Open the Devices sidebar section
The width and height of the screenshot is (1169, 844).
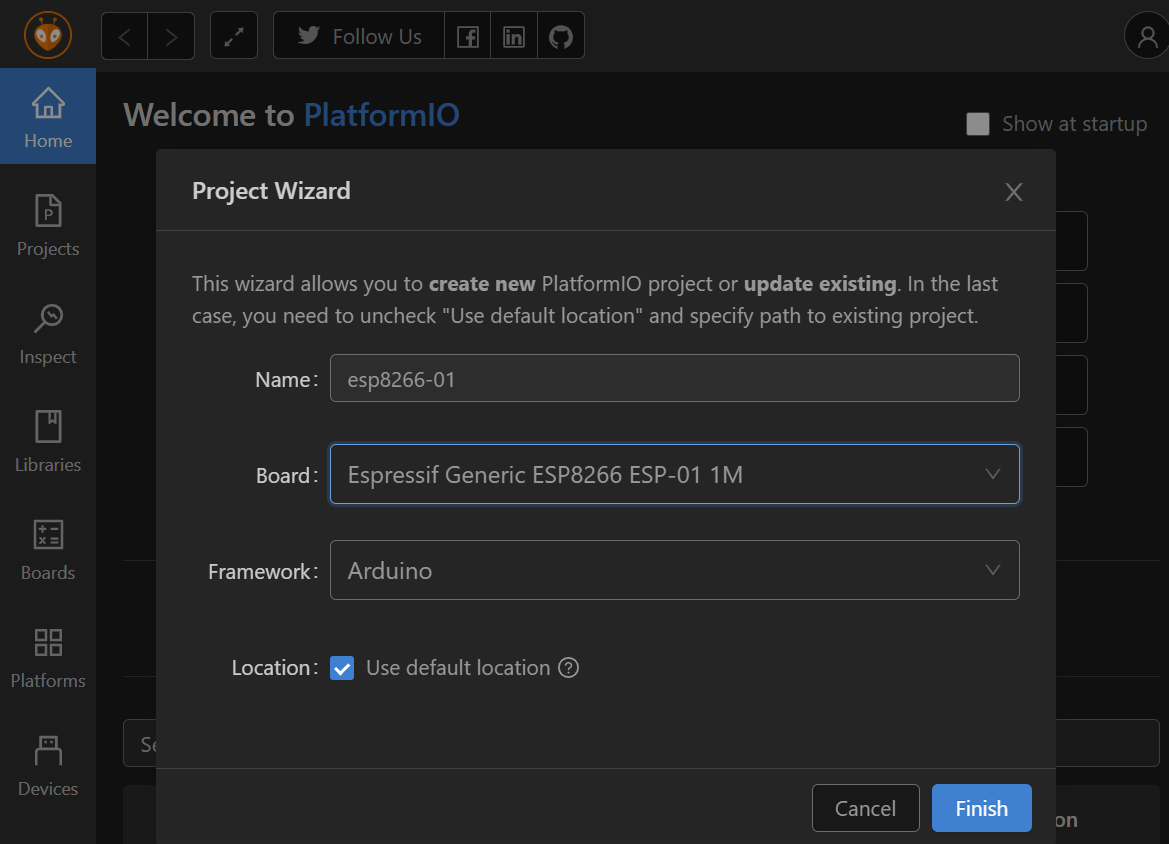(48, 765)
